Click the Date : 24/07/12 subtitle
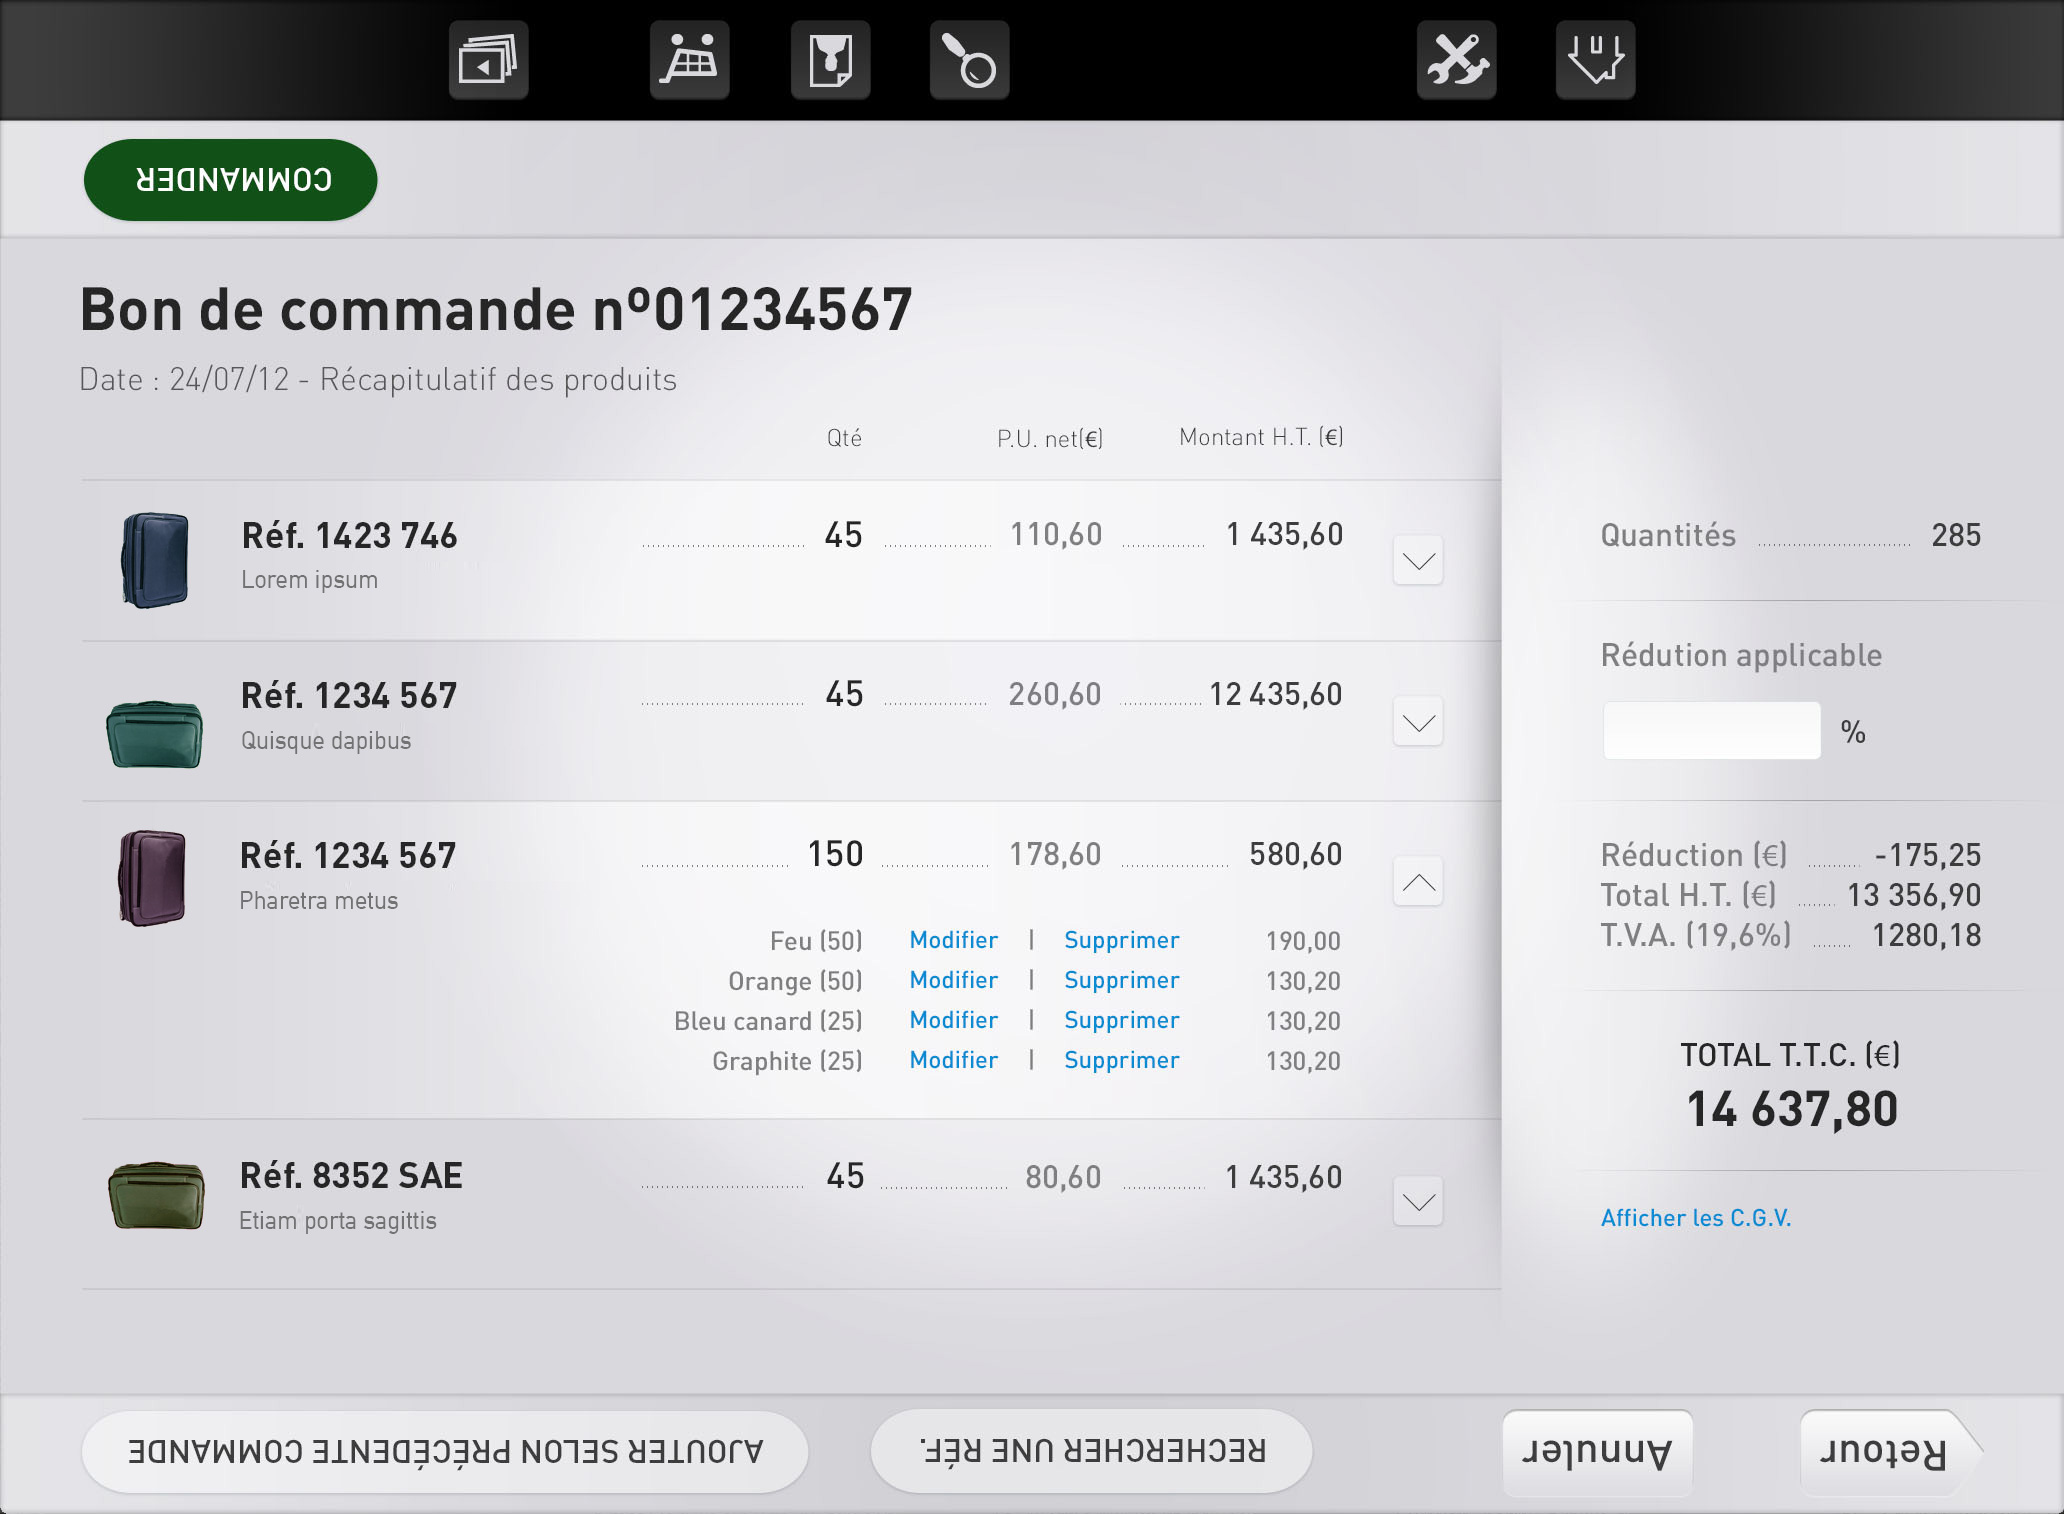 tap(378, 380)
